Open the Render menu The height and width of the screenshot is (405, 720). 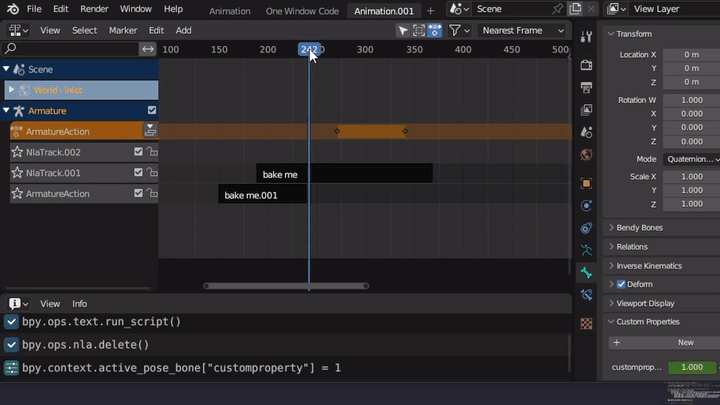pos(94,9)
